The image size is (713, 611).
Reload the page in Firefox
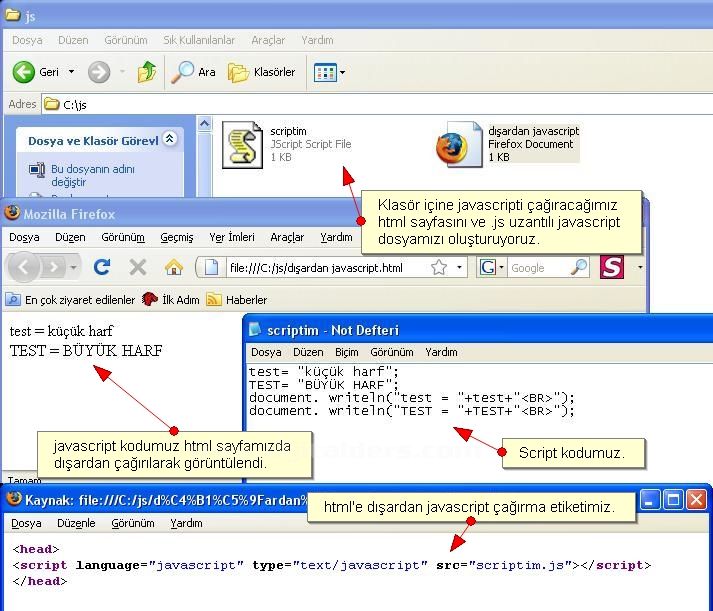tap(102, 267)
